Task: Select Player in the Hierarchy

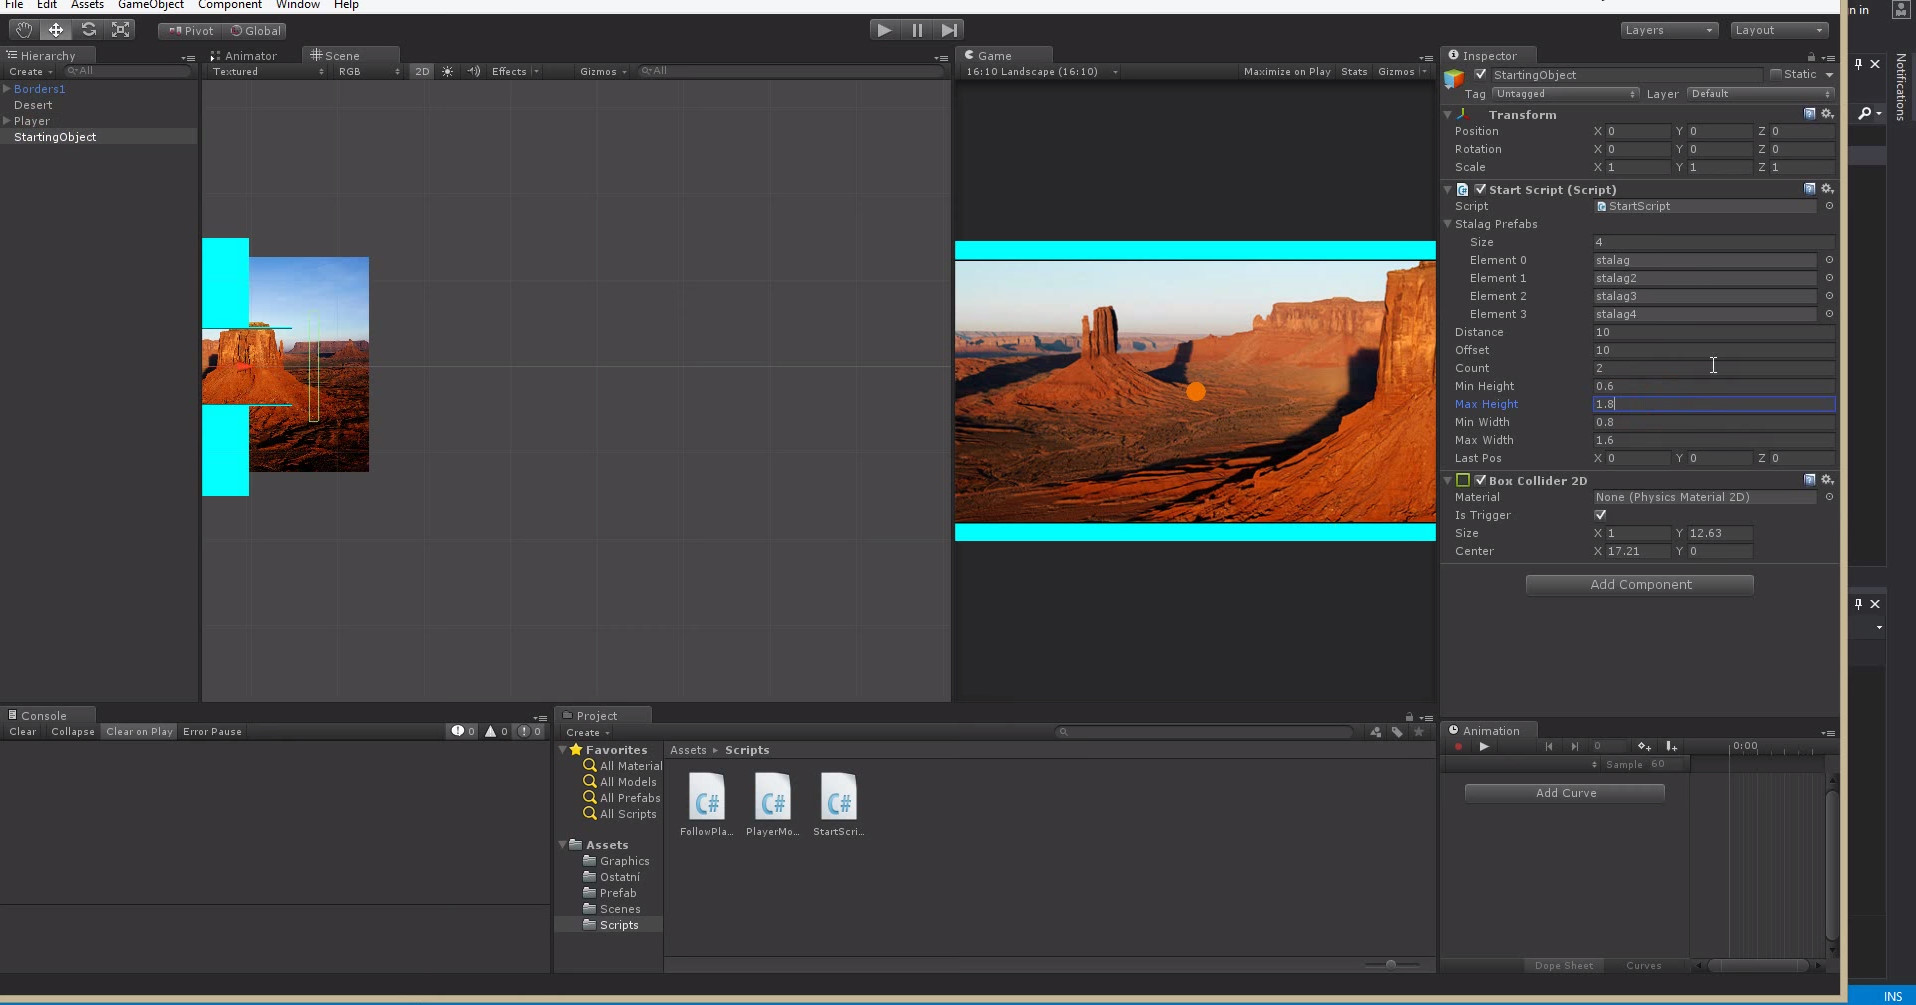Action: pos(34,121)
